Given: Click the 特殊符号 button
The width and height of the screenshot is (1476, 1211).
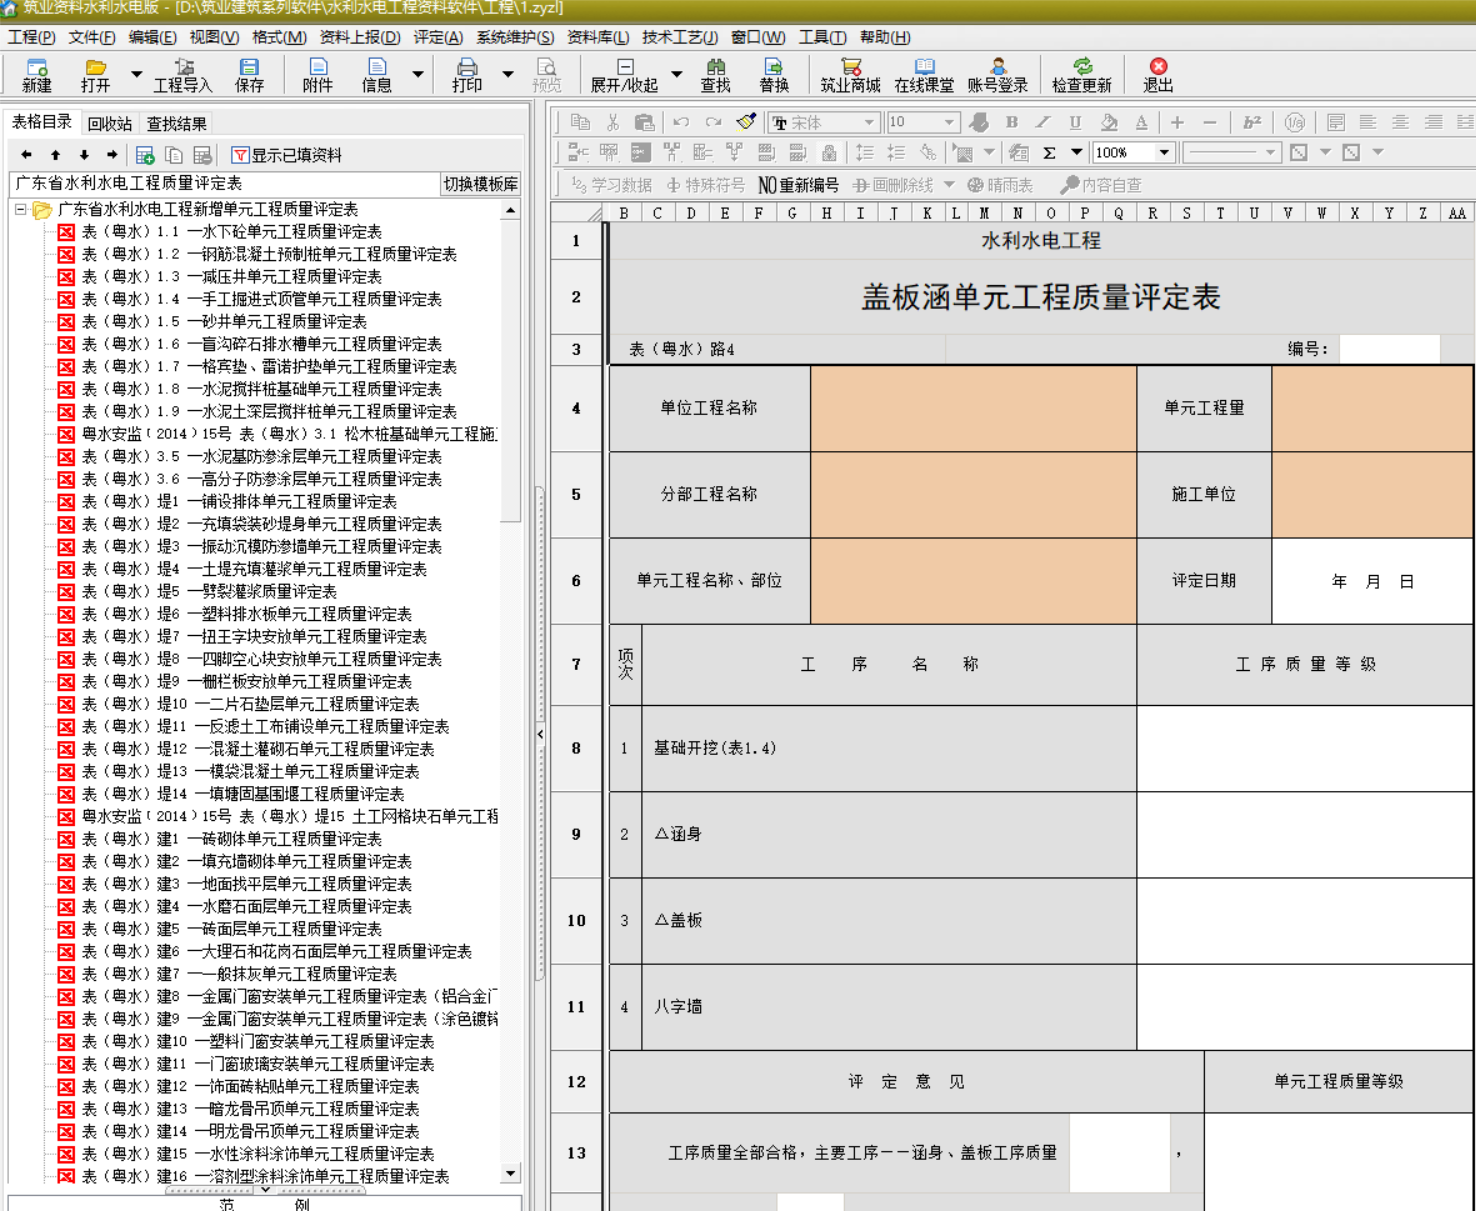Looking at the screenshot, I should click(x=706, y=185).
